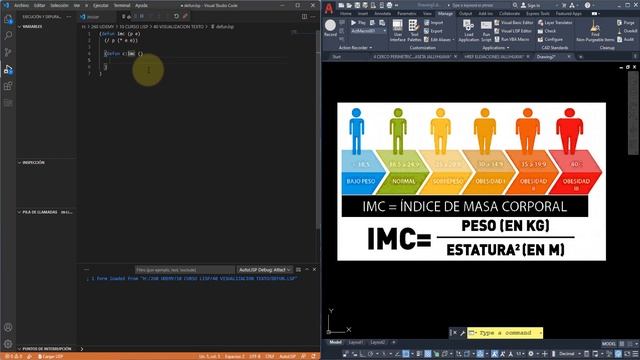Click the debug console filter field in VS Code
Image resolution: width=640 pixels, height=360 pixels.
click(x=184, y=270)
